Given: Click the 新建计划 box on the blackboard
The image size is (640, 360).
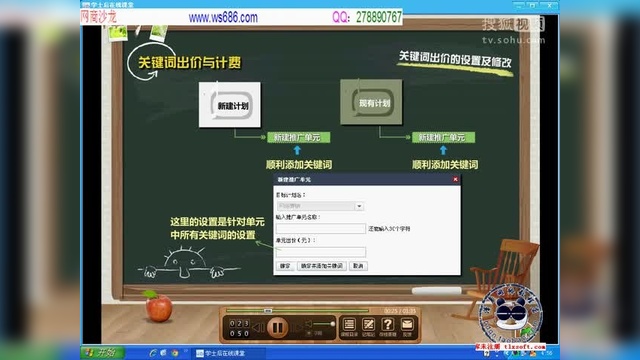Looking at the screenshot, I should click(230, 105).
